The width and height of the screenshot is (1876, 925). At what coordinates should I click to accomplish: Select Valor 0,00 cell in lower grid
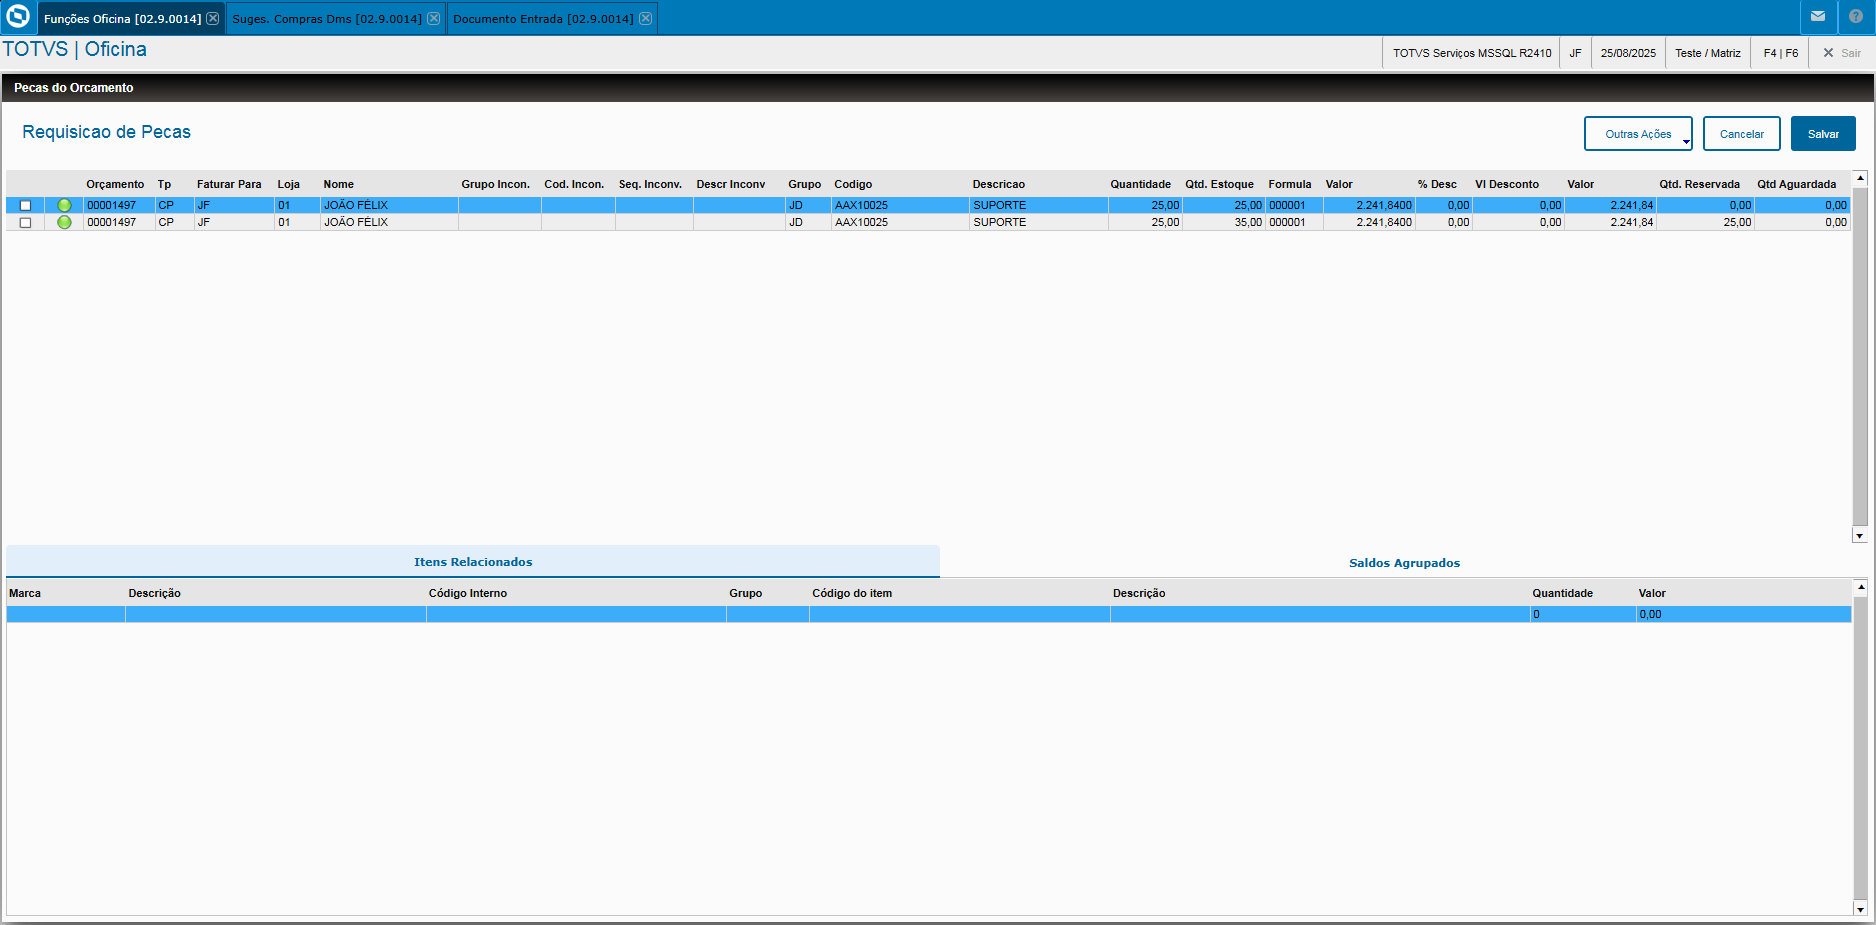tap(1743, 614)
